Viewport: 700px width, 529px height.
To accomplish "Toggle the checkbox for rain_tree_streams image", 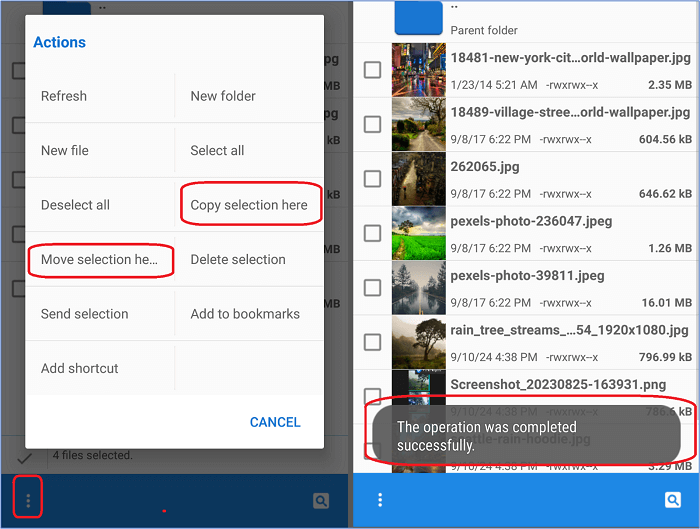I will point(372,342).
